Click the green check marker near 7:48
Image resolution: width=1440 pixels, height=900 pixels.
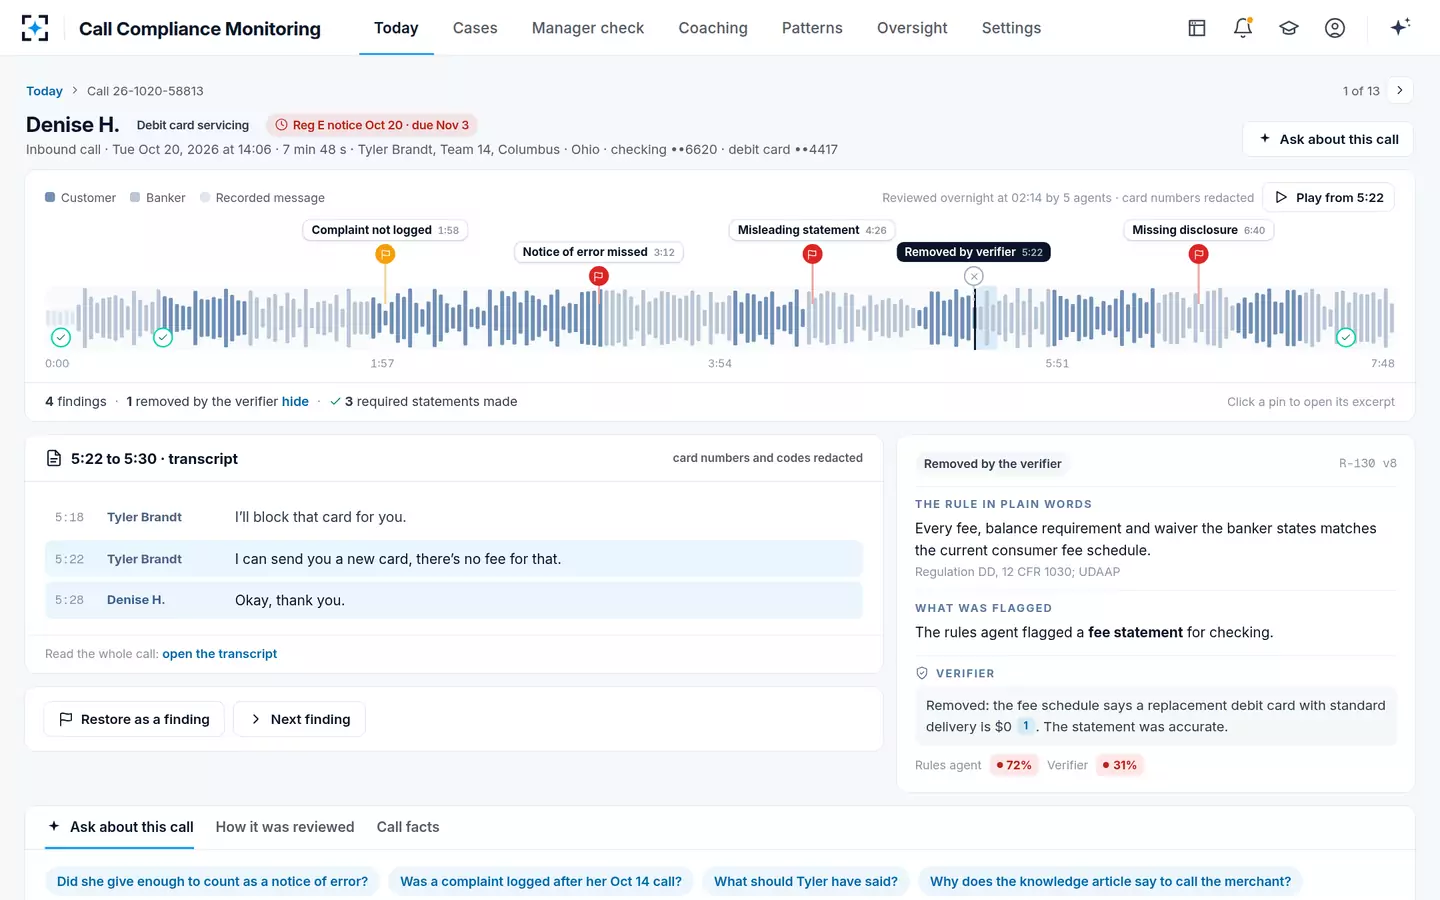pyautogui.click(x=1346, y=337)
